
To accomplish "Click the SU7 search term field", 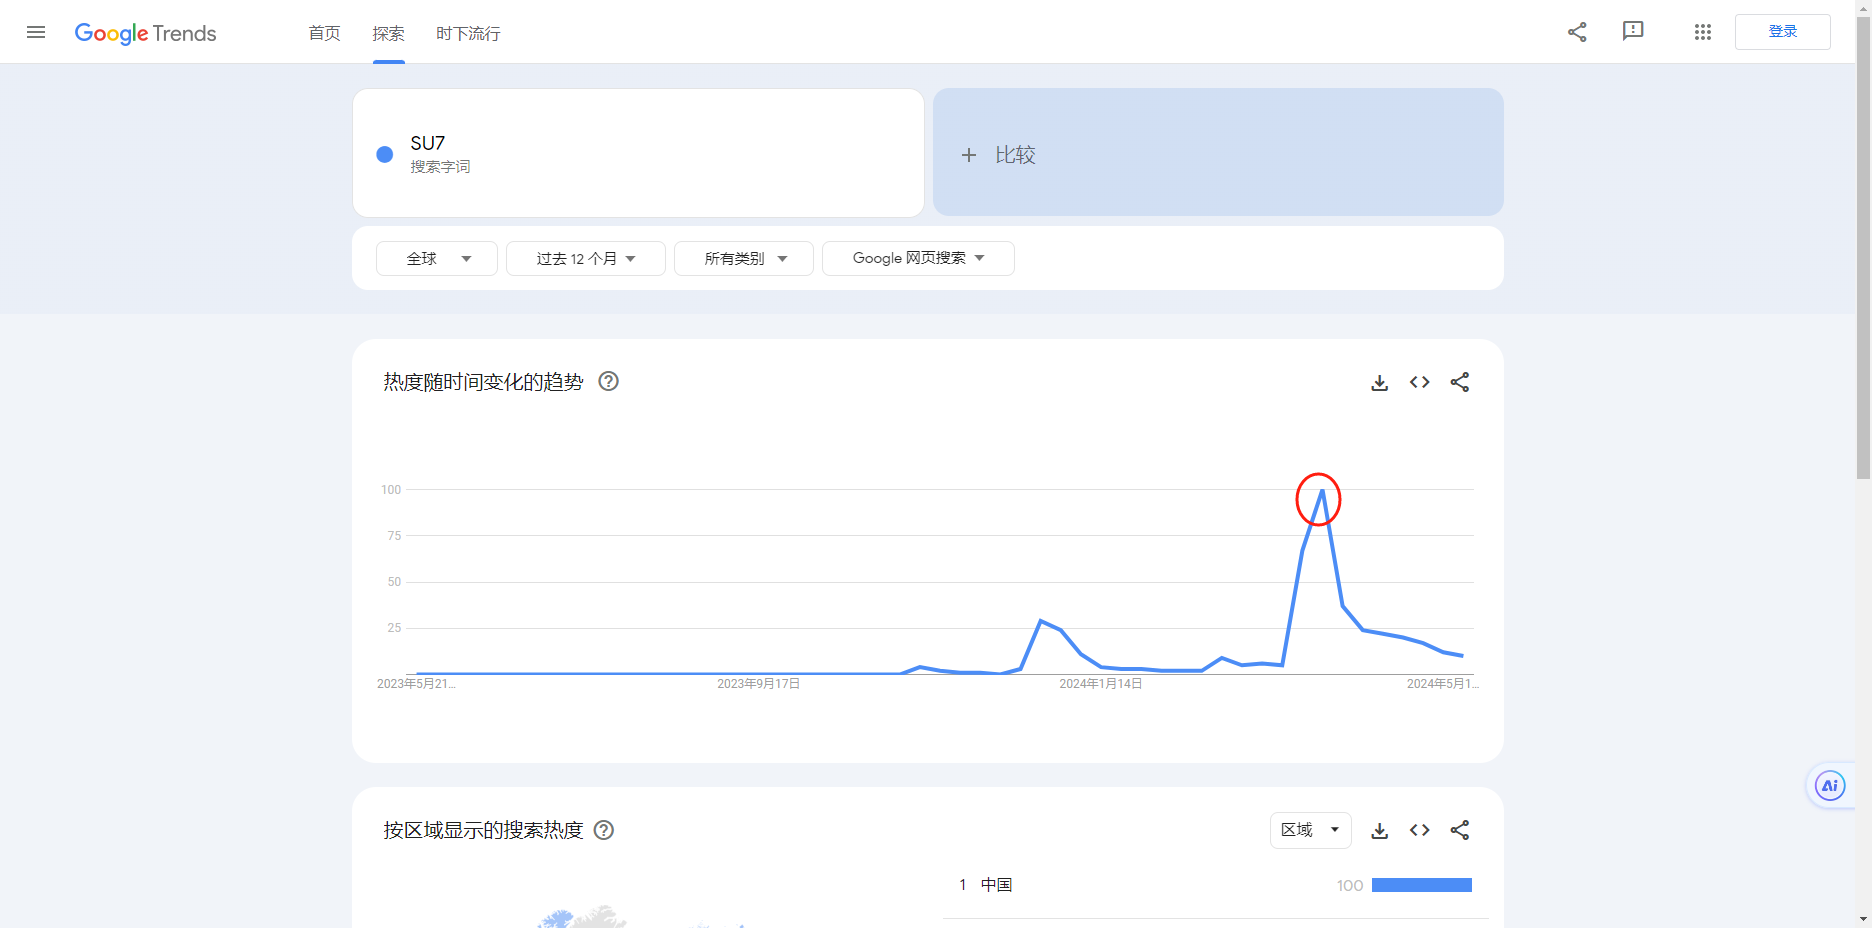I will pyautogui.click(x=600, y=153).
